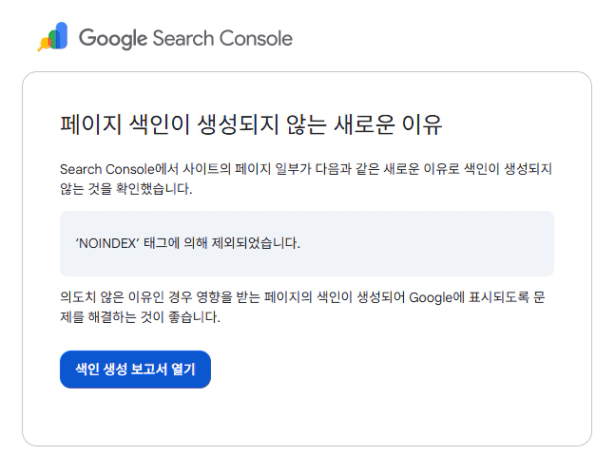The width and height of the screenshot is (615, 455).
Task: Click the gray 'NOINDEX' reason box
Action: 306,243
